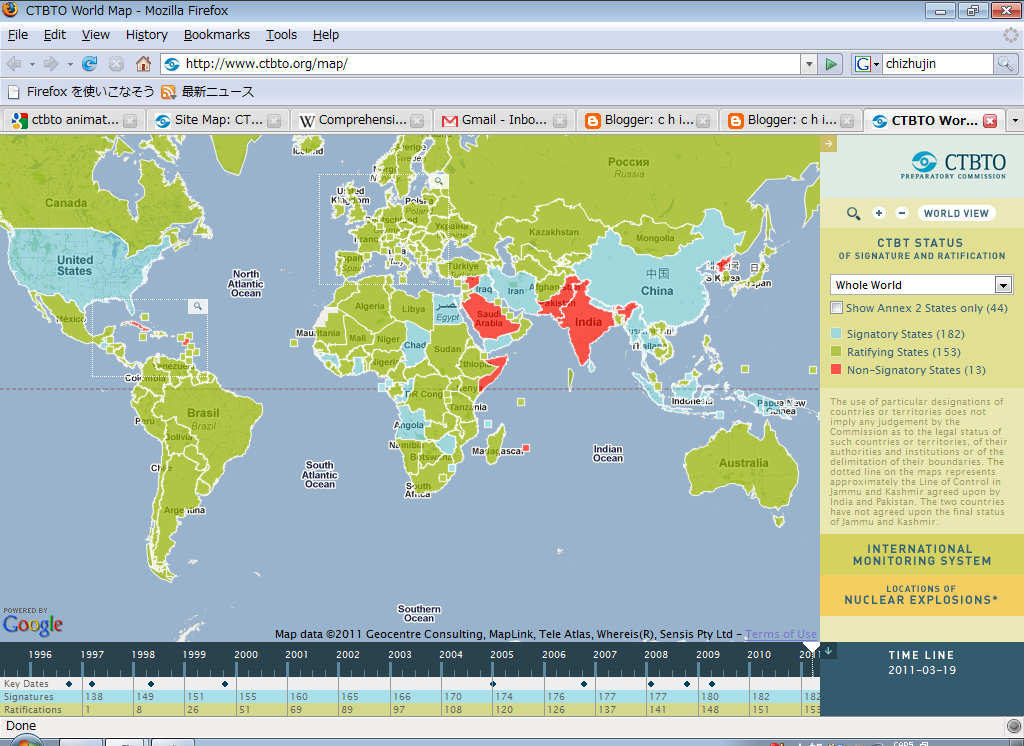1024x746 pixels.
Task: Click the 2005 key date diamond marker
Action: click(493, 684)
